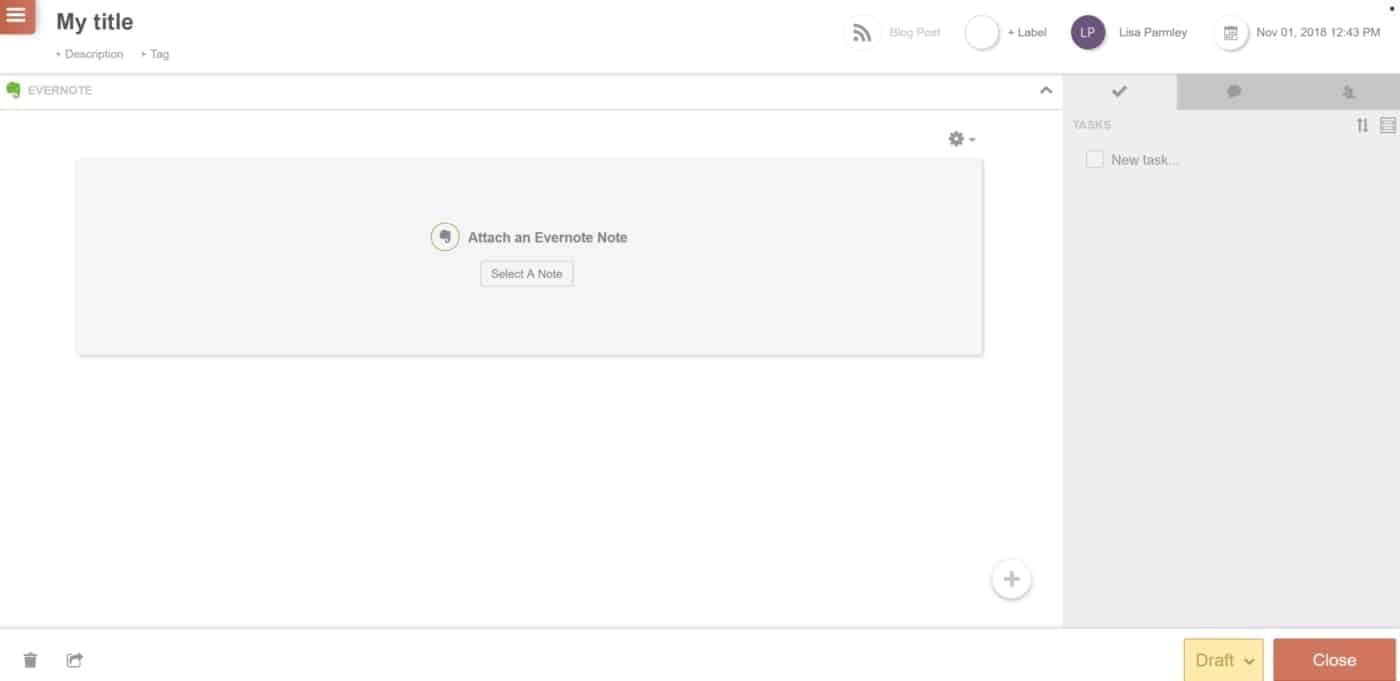Open the Draft status dropdown
This screenshot has height=681, width=1400.
[1224, 660]
